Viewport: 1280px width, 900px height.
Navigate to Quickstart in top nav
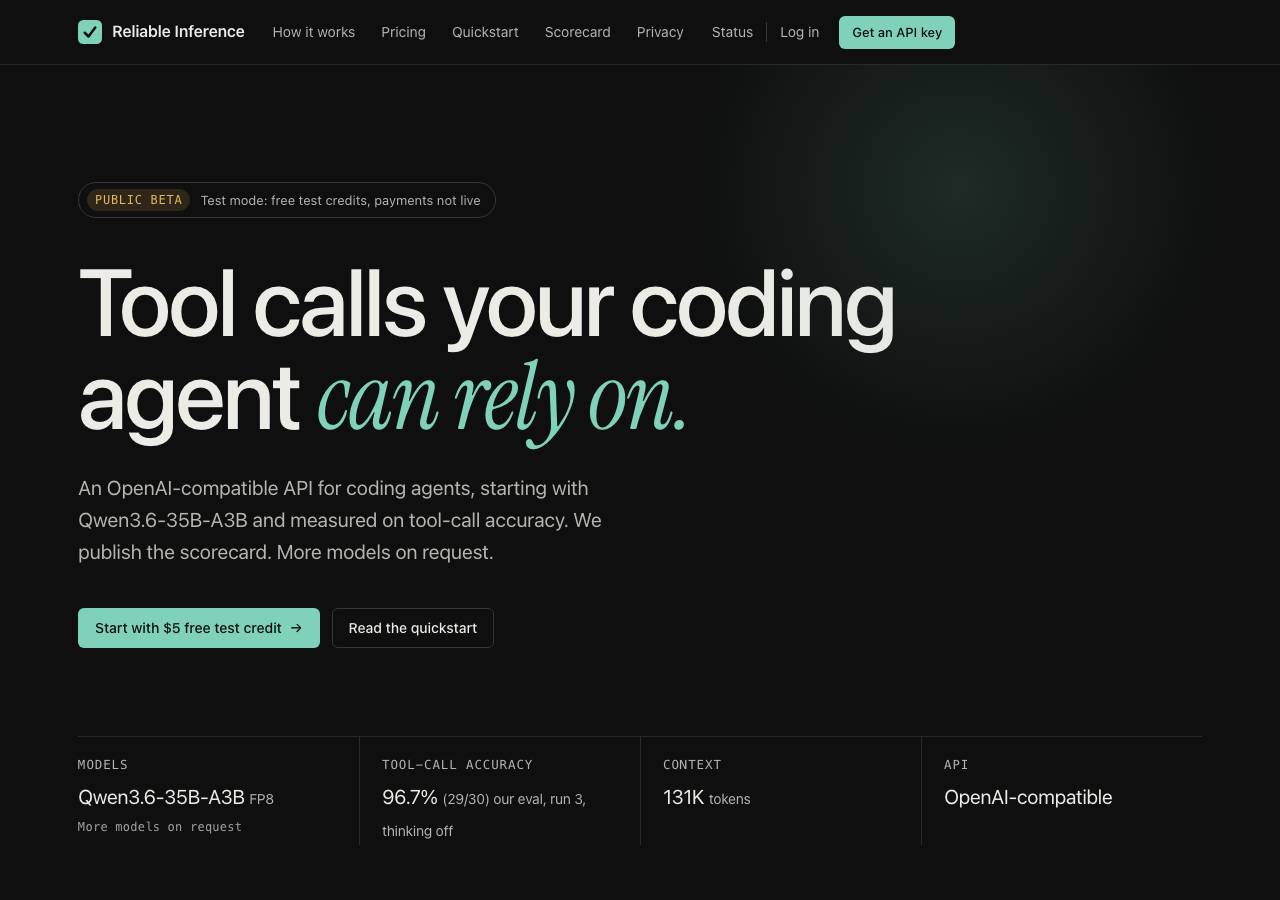(485, 32)
